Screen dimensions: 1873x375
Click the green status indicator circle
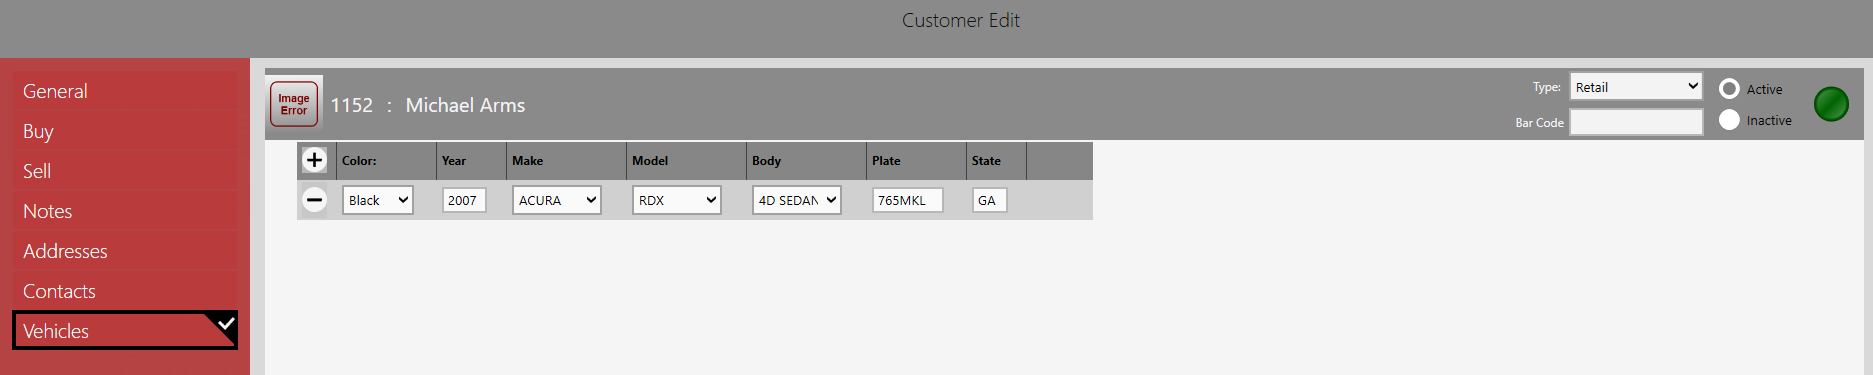pos(1831,104)
